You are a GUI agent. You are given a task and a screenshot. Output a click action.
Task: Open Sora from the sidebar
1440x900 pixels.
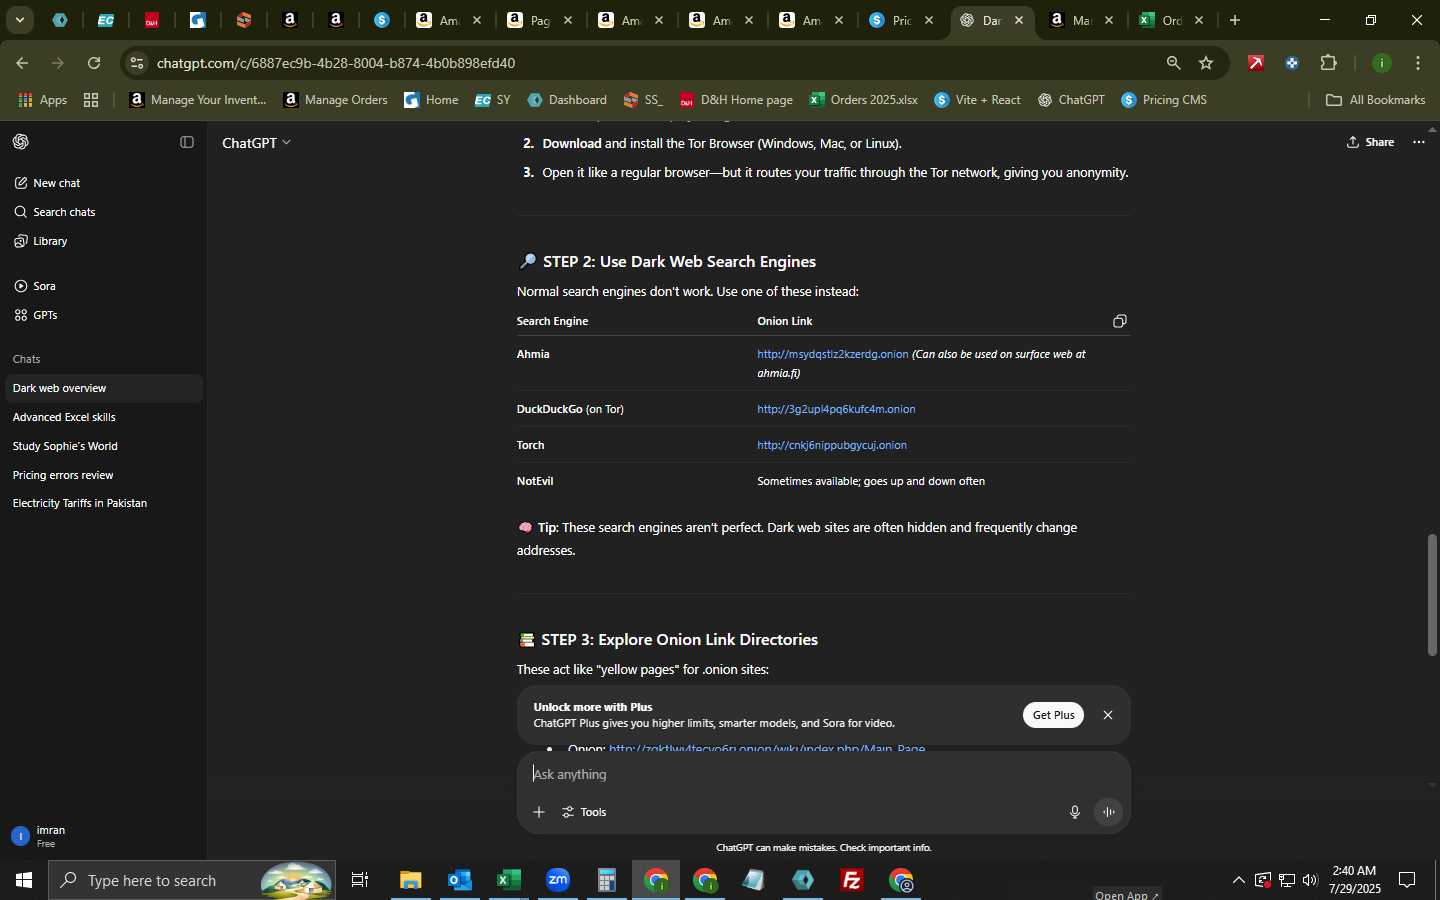[x=35, y=286]
